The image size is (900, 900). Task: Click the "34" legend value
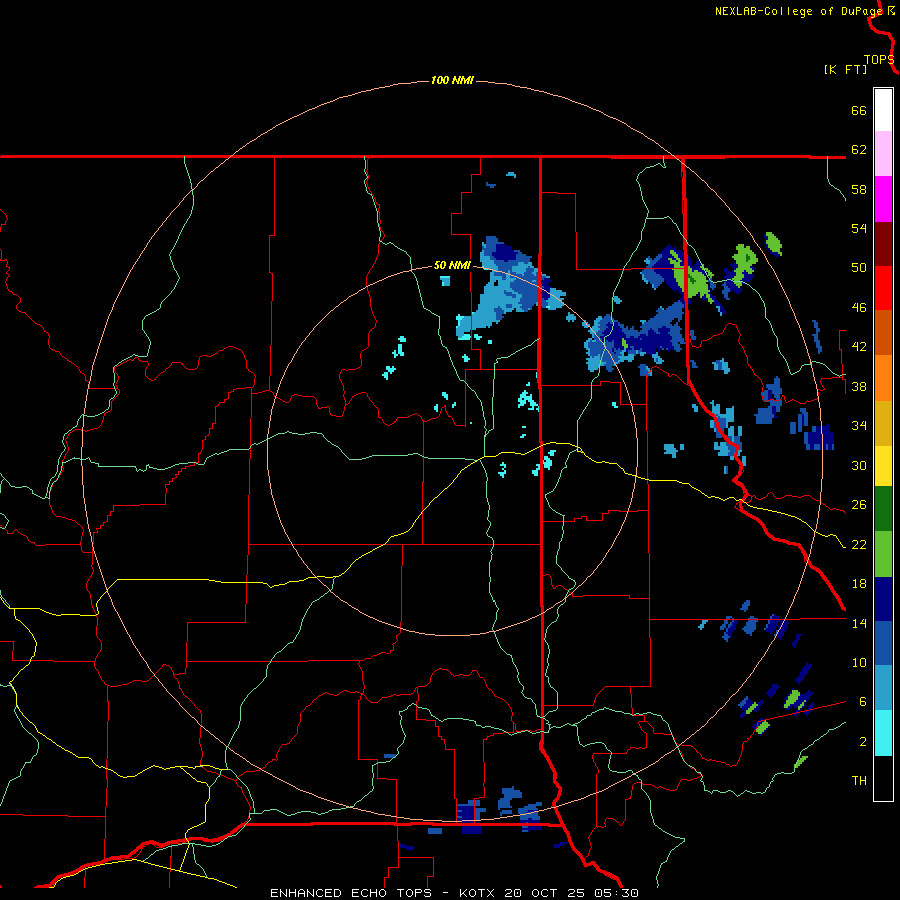[859, 426]
